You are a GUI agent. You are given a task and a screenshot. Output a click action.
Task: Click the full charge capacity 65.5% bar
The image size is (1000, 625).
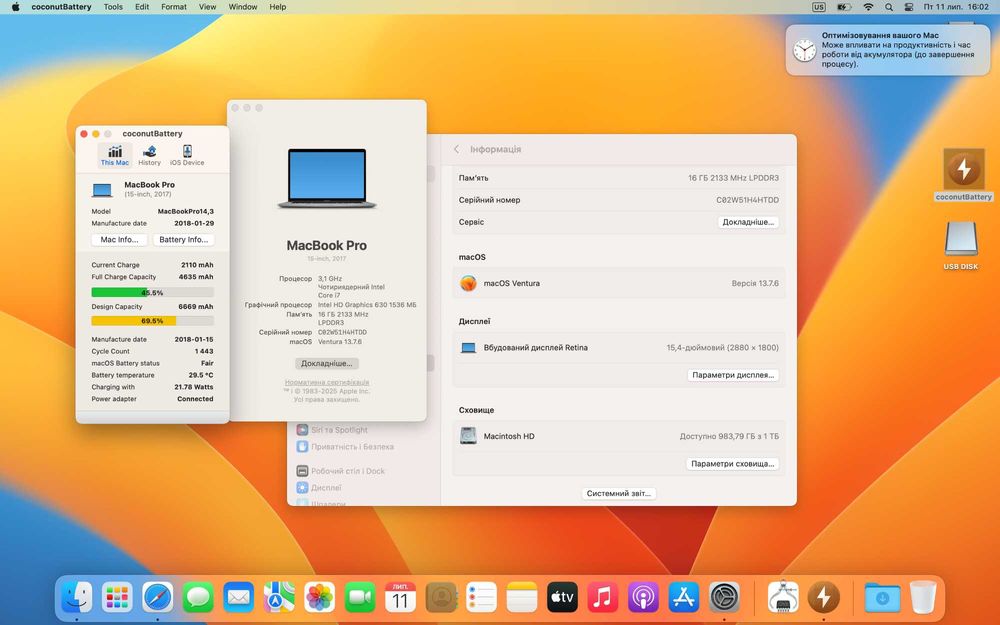(152, 293)
